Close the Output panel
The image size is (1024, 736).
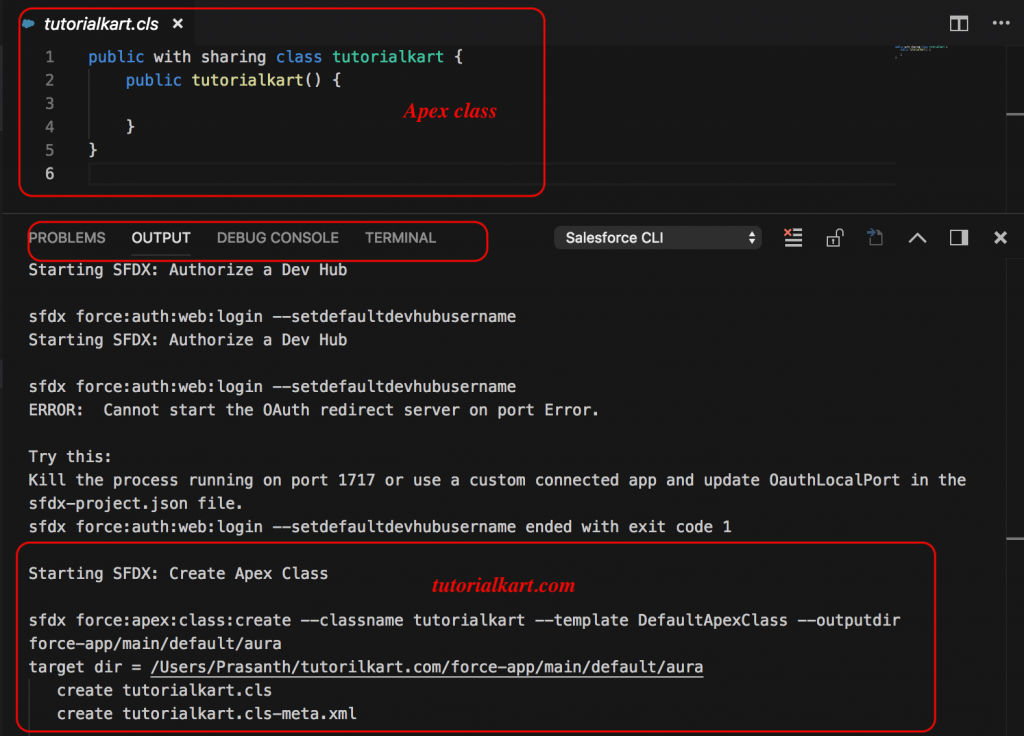[x=1000, y=237]
